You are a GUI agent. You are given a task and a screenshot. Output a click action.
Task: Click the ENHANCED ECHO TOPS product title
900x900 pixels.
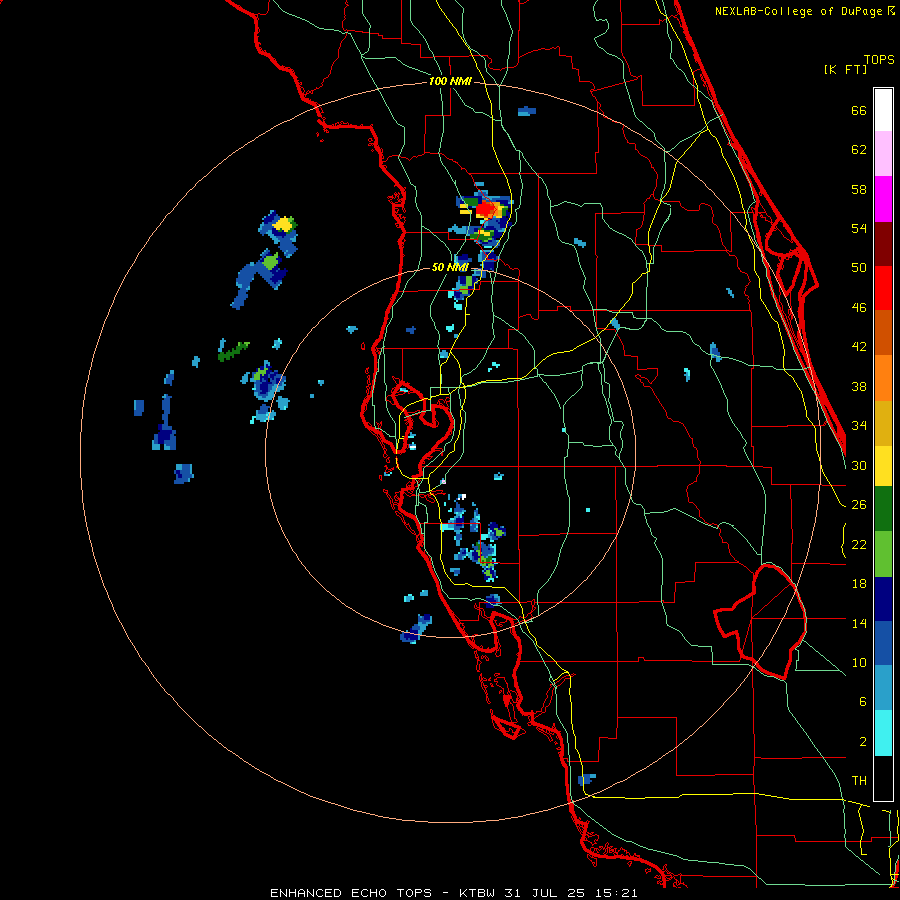[350, 893]
